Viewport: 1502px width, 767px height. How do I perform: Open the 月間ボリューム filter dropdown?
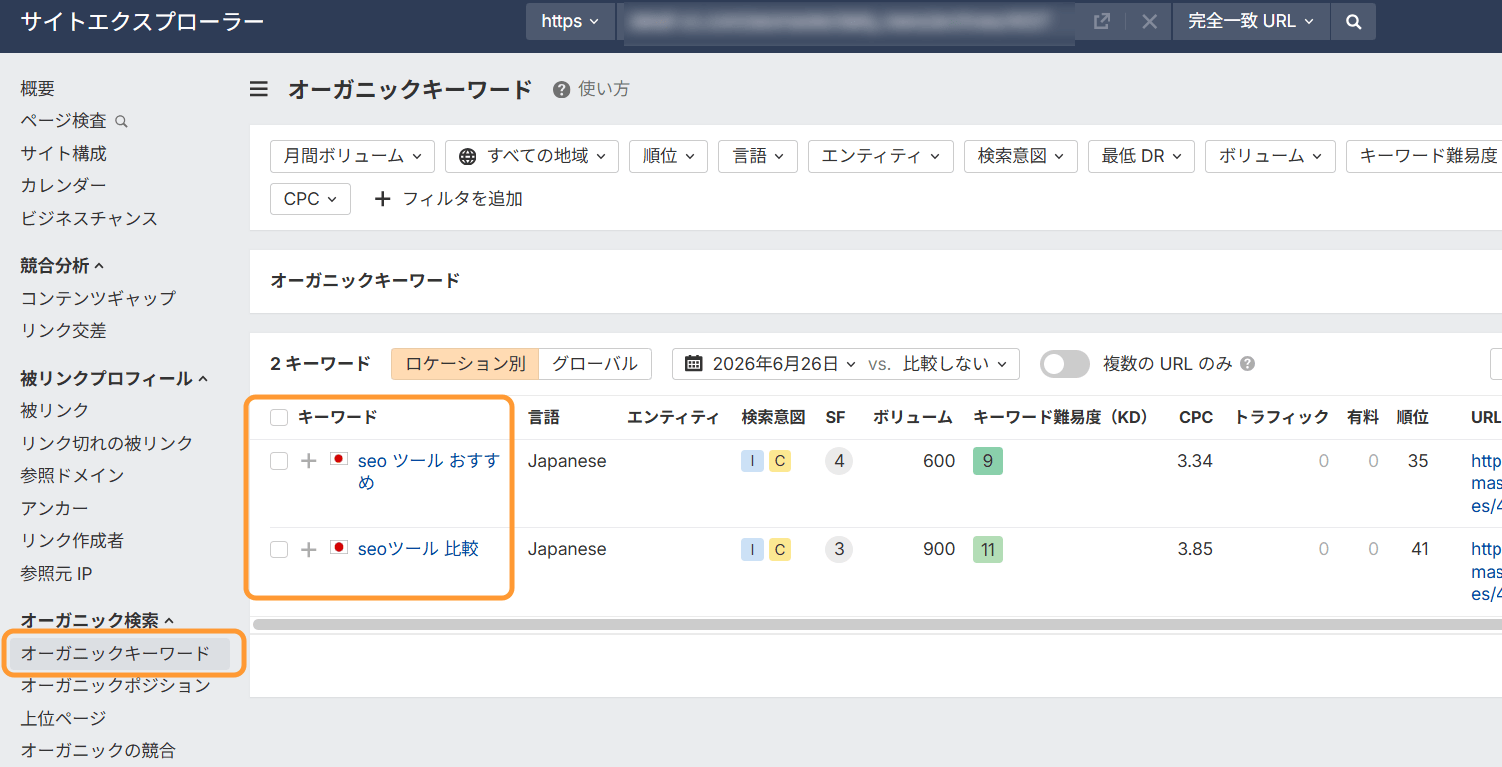[352, 156]
